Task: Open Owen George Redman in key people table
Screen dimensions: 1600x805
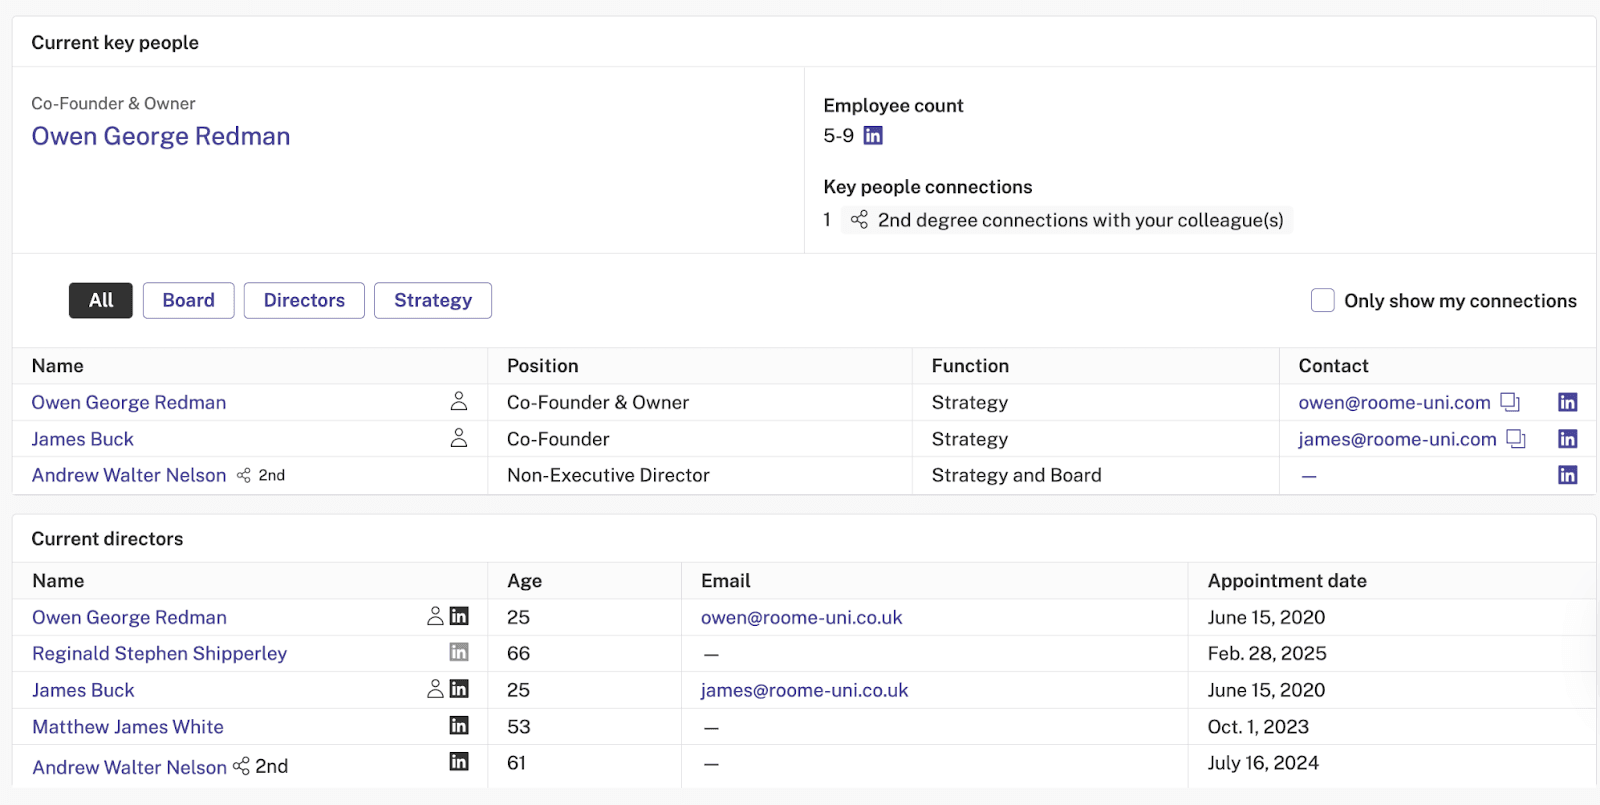Action: [129, 402]
